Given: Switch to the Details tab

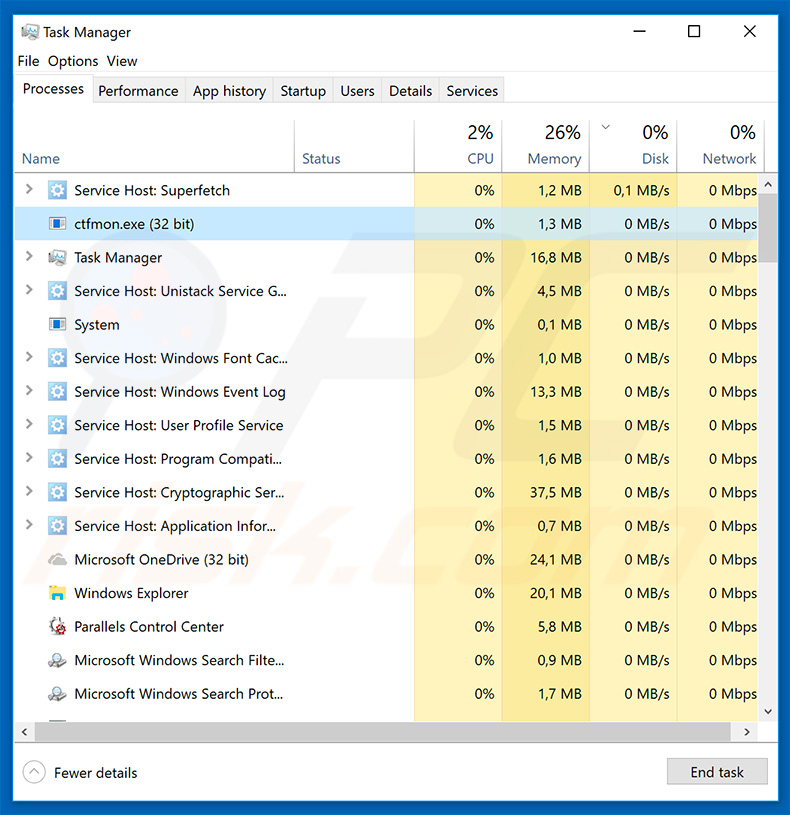Looking at the screenshot, I should [x=411, y=91].
